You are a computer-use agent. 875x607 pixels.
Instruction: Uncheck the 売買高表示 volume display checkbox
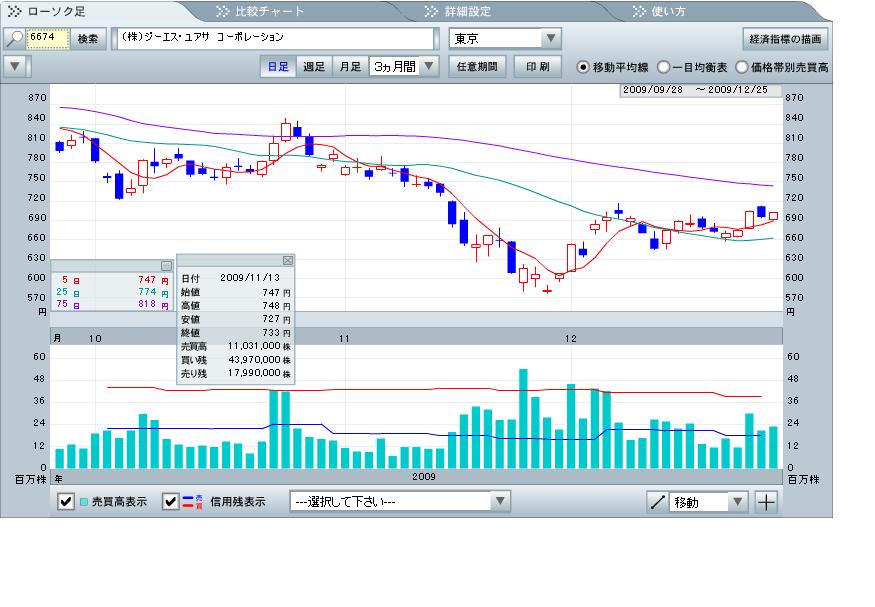pyautogui.click(x=66, y=502)
